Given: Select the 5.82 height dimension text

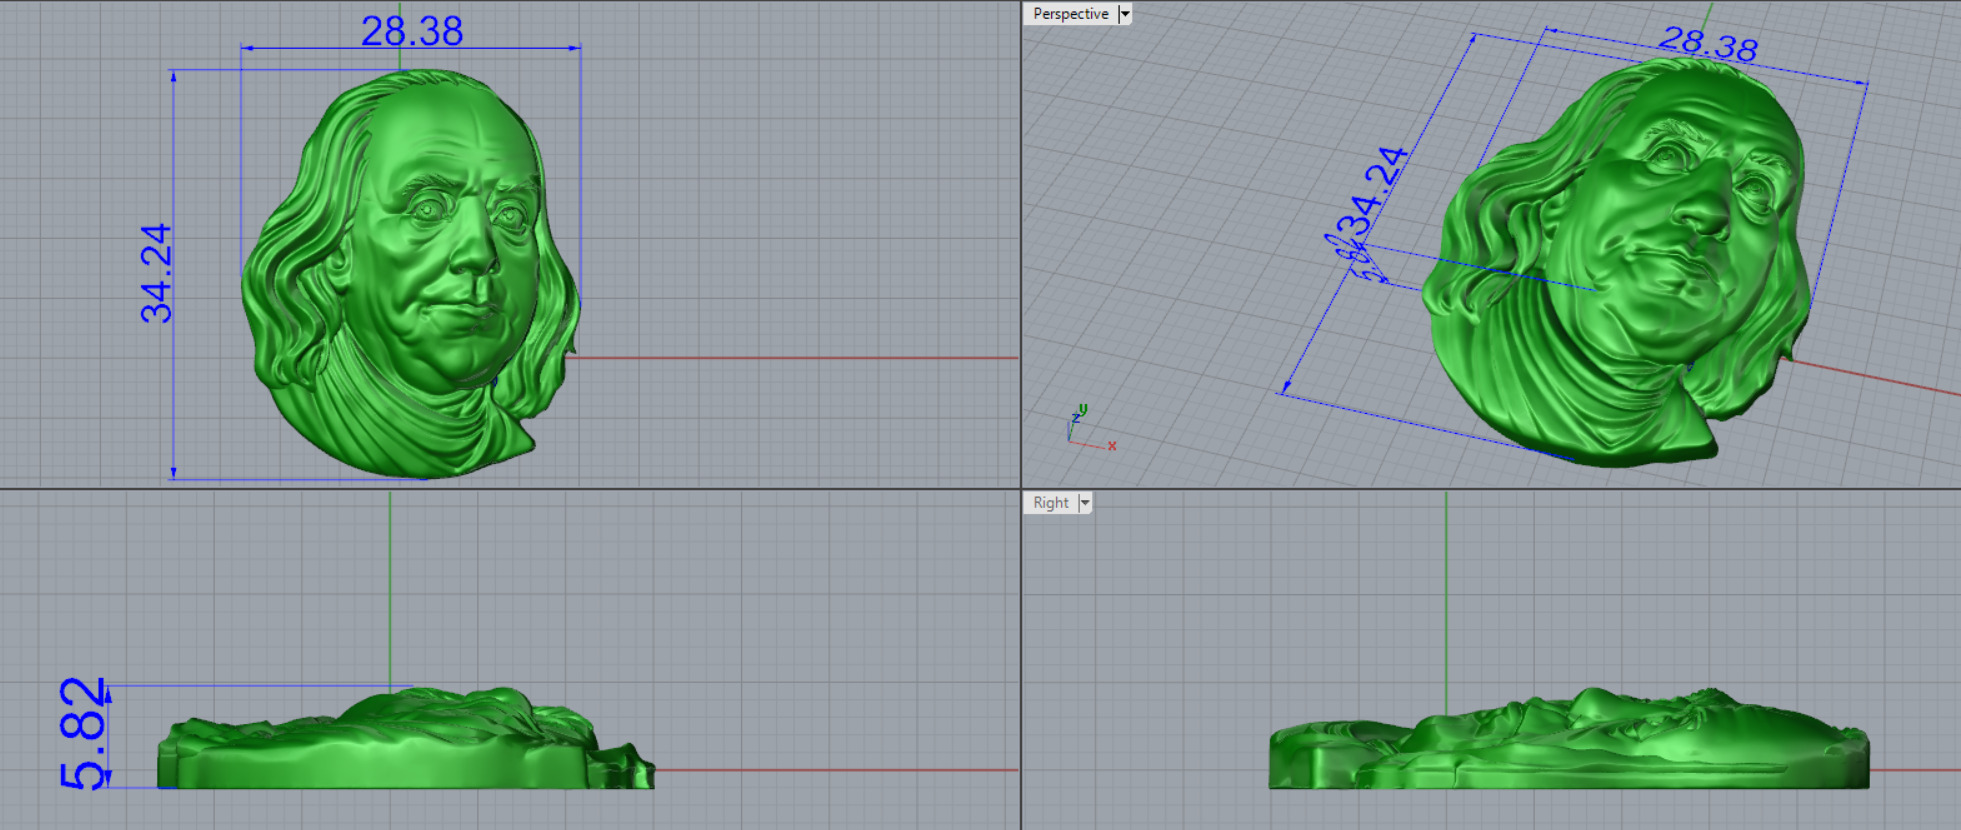Looking at the screenshot, I should click(82, 734).
